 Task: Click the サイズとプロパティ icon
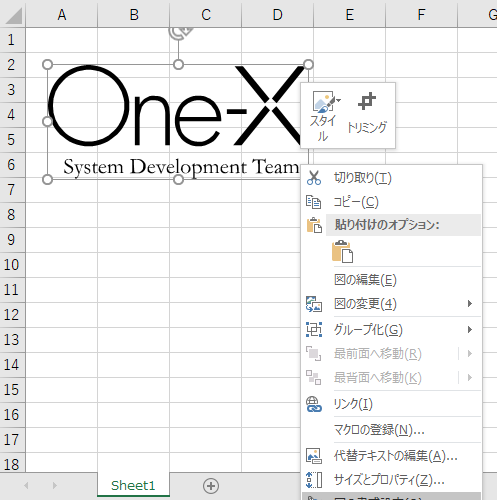point(314,480)
